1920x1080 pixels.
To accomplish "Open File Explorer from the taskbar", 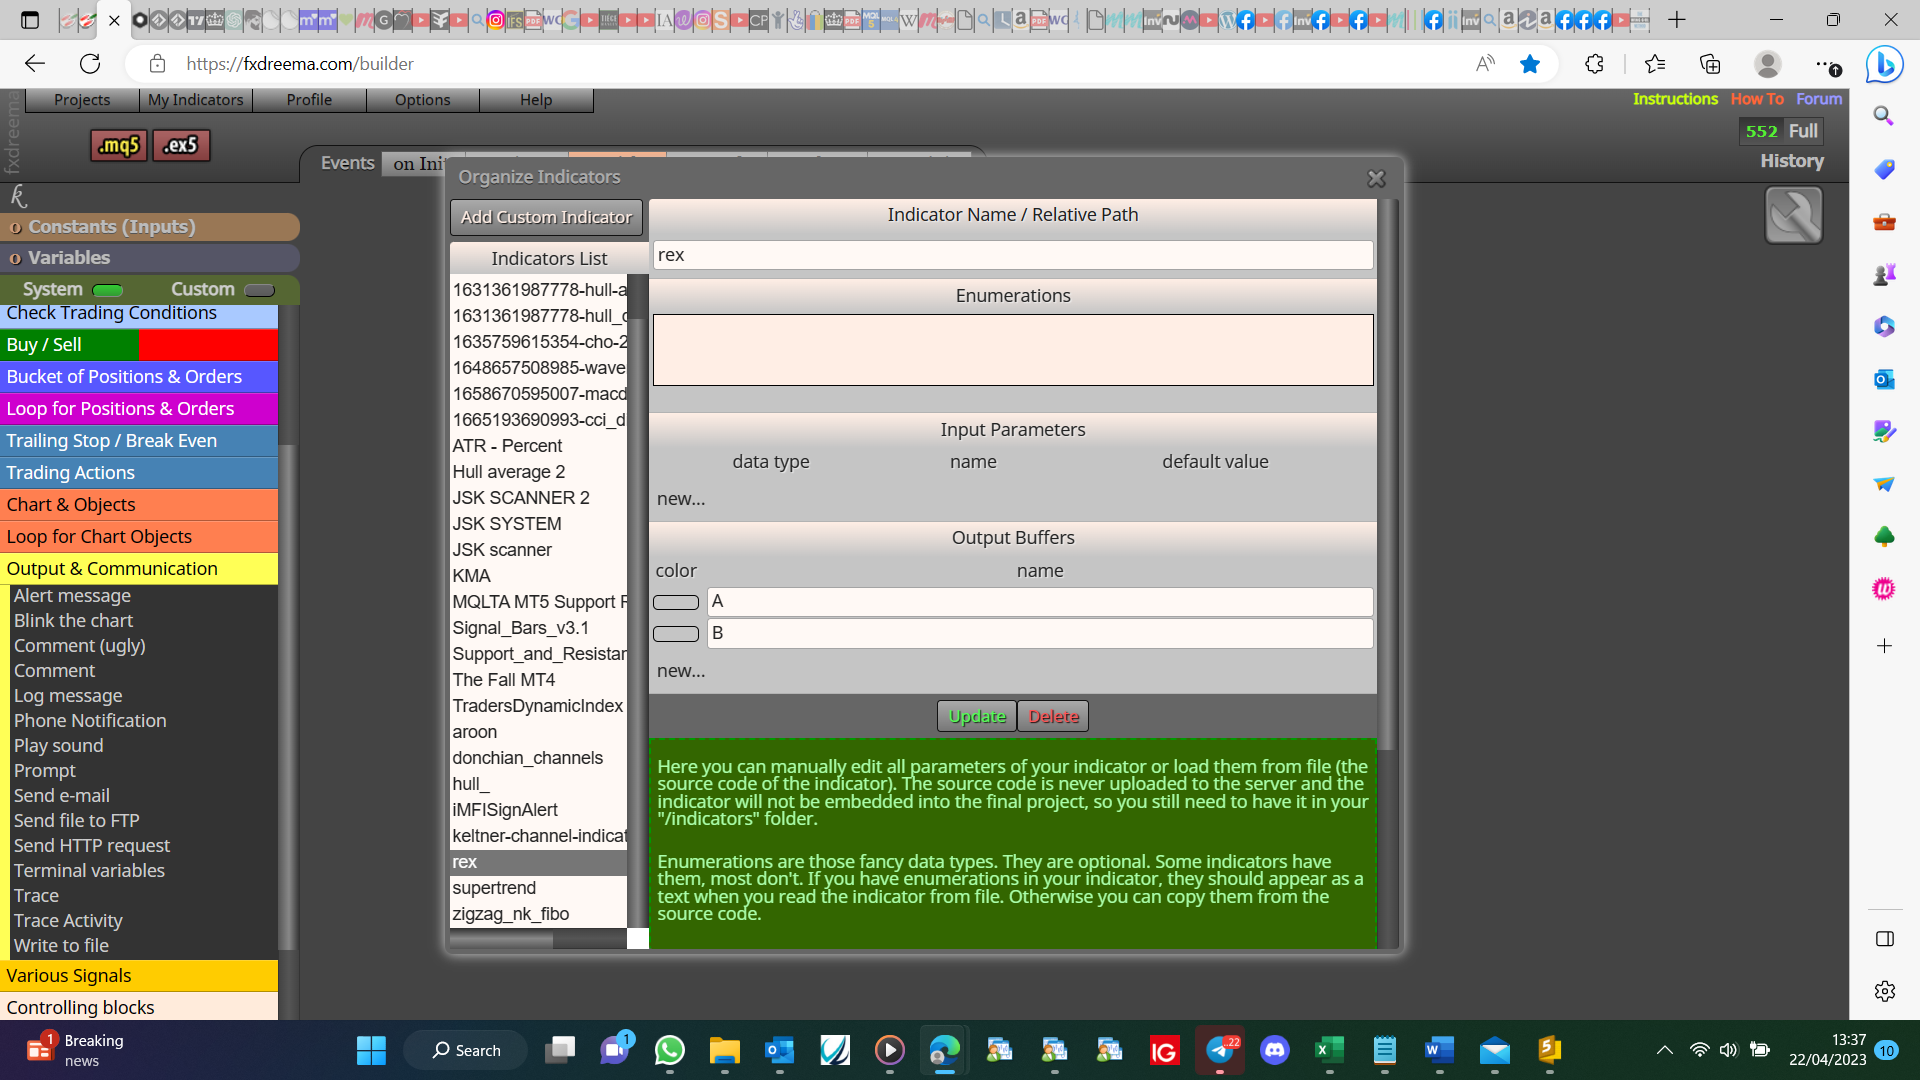I will coord(724,1050).
